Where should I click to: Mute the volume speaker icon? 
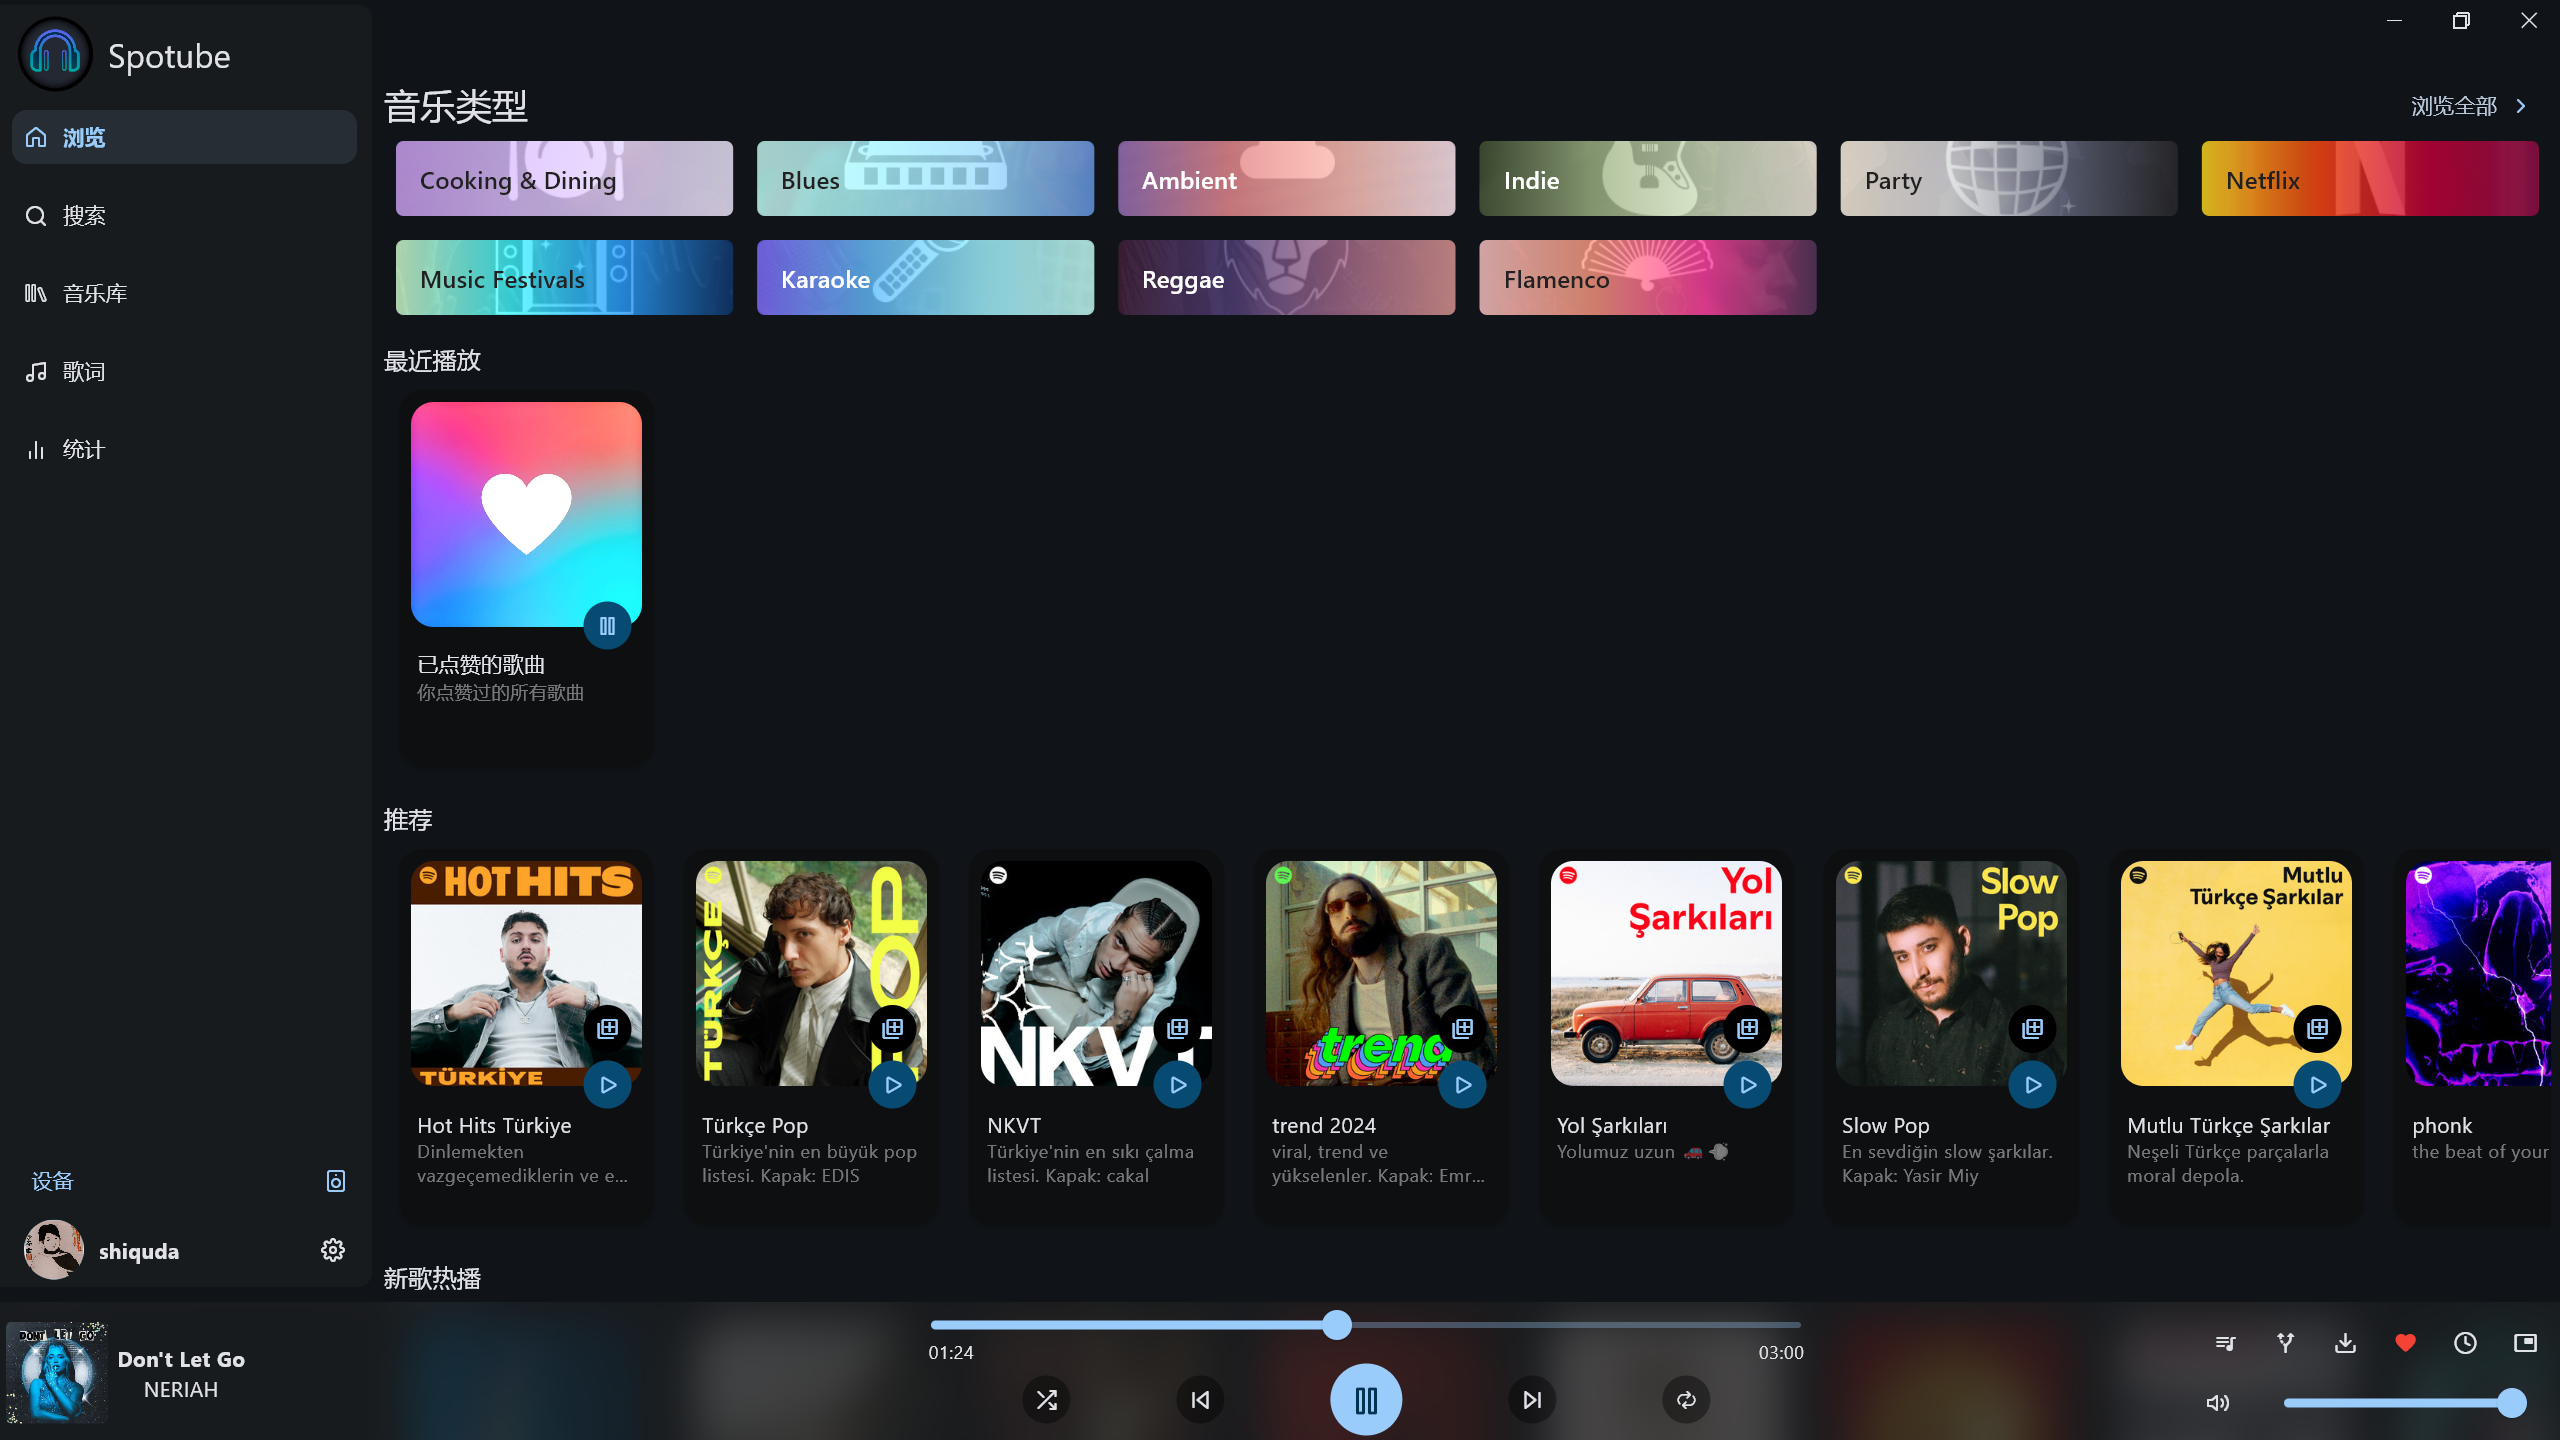pos(2217,1402)
